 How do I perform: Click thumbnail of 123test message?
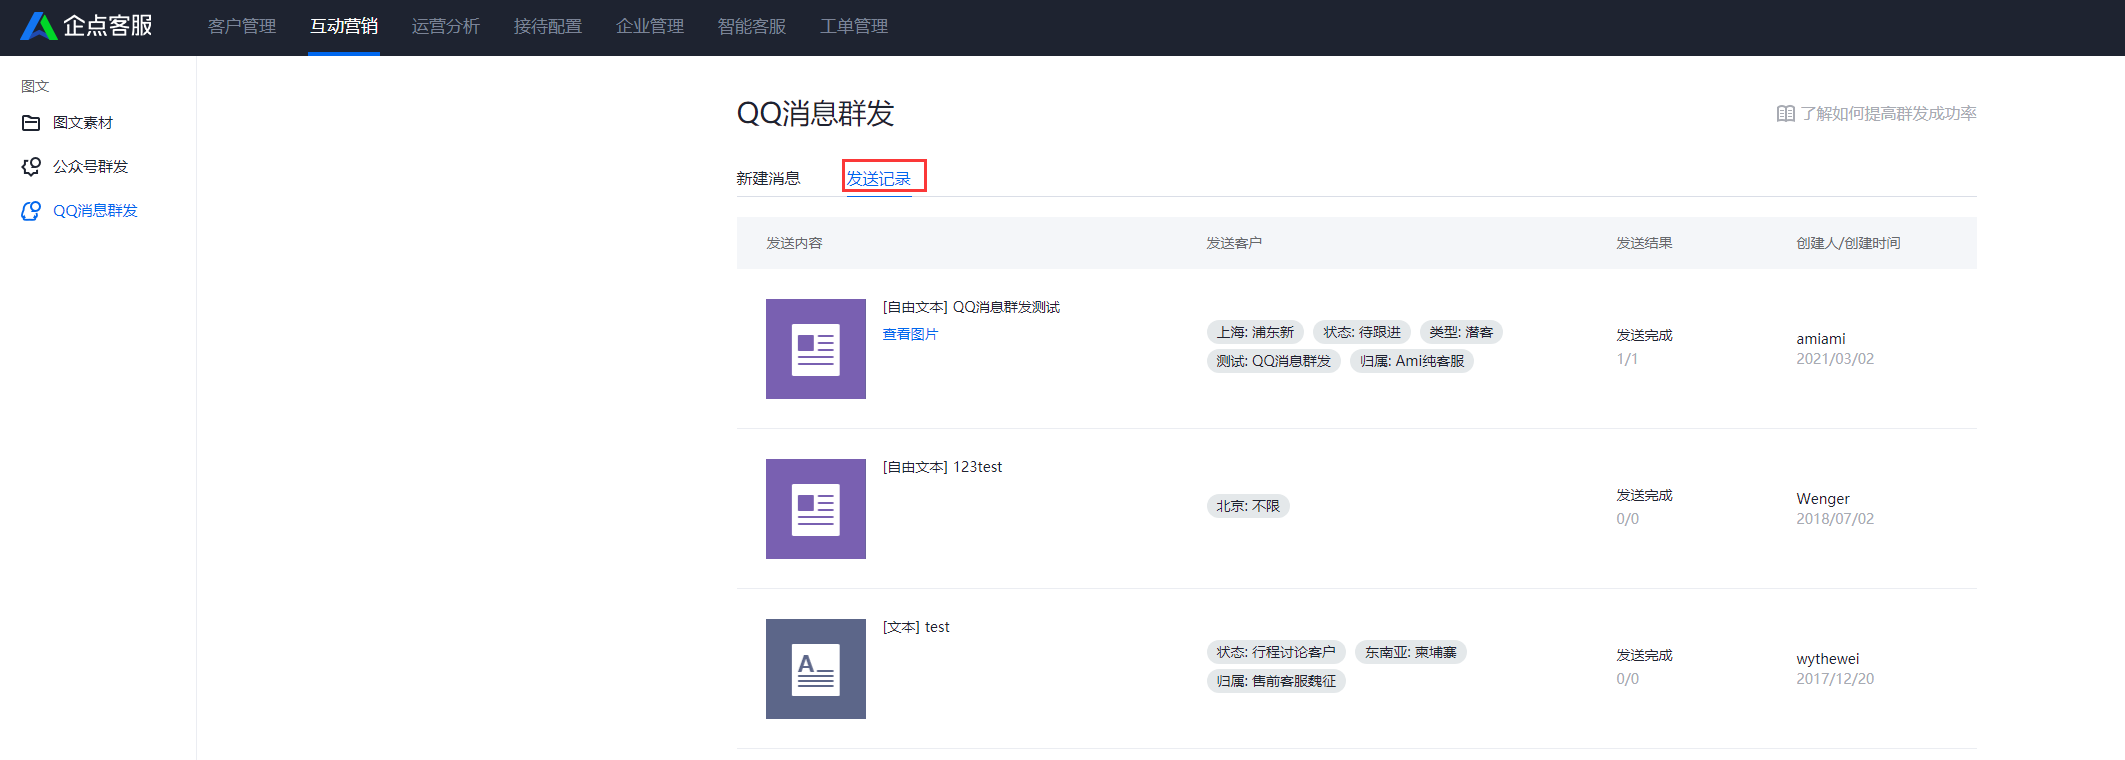(x=816, y=509)
